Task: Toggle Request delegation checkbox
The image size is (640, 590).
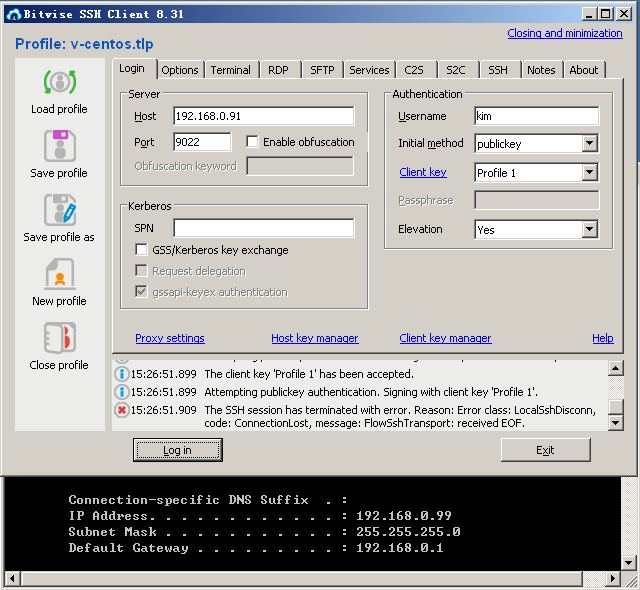Action: click(141, 271)
